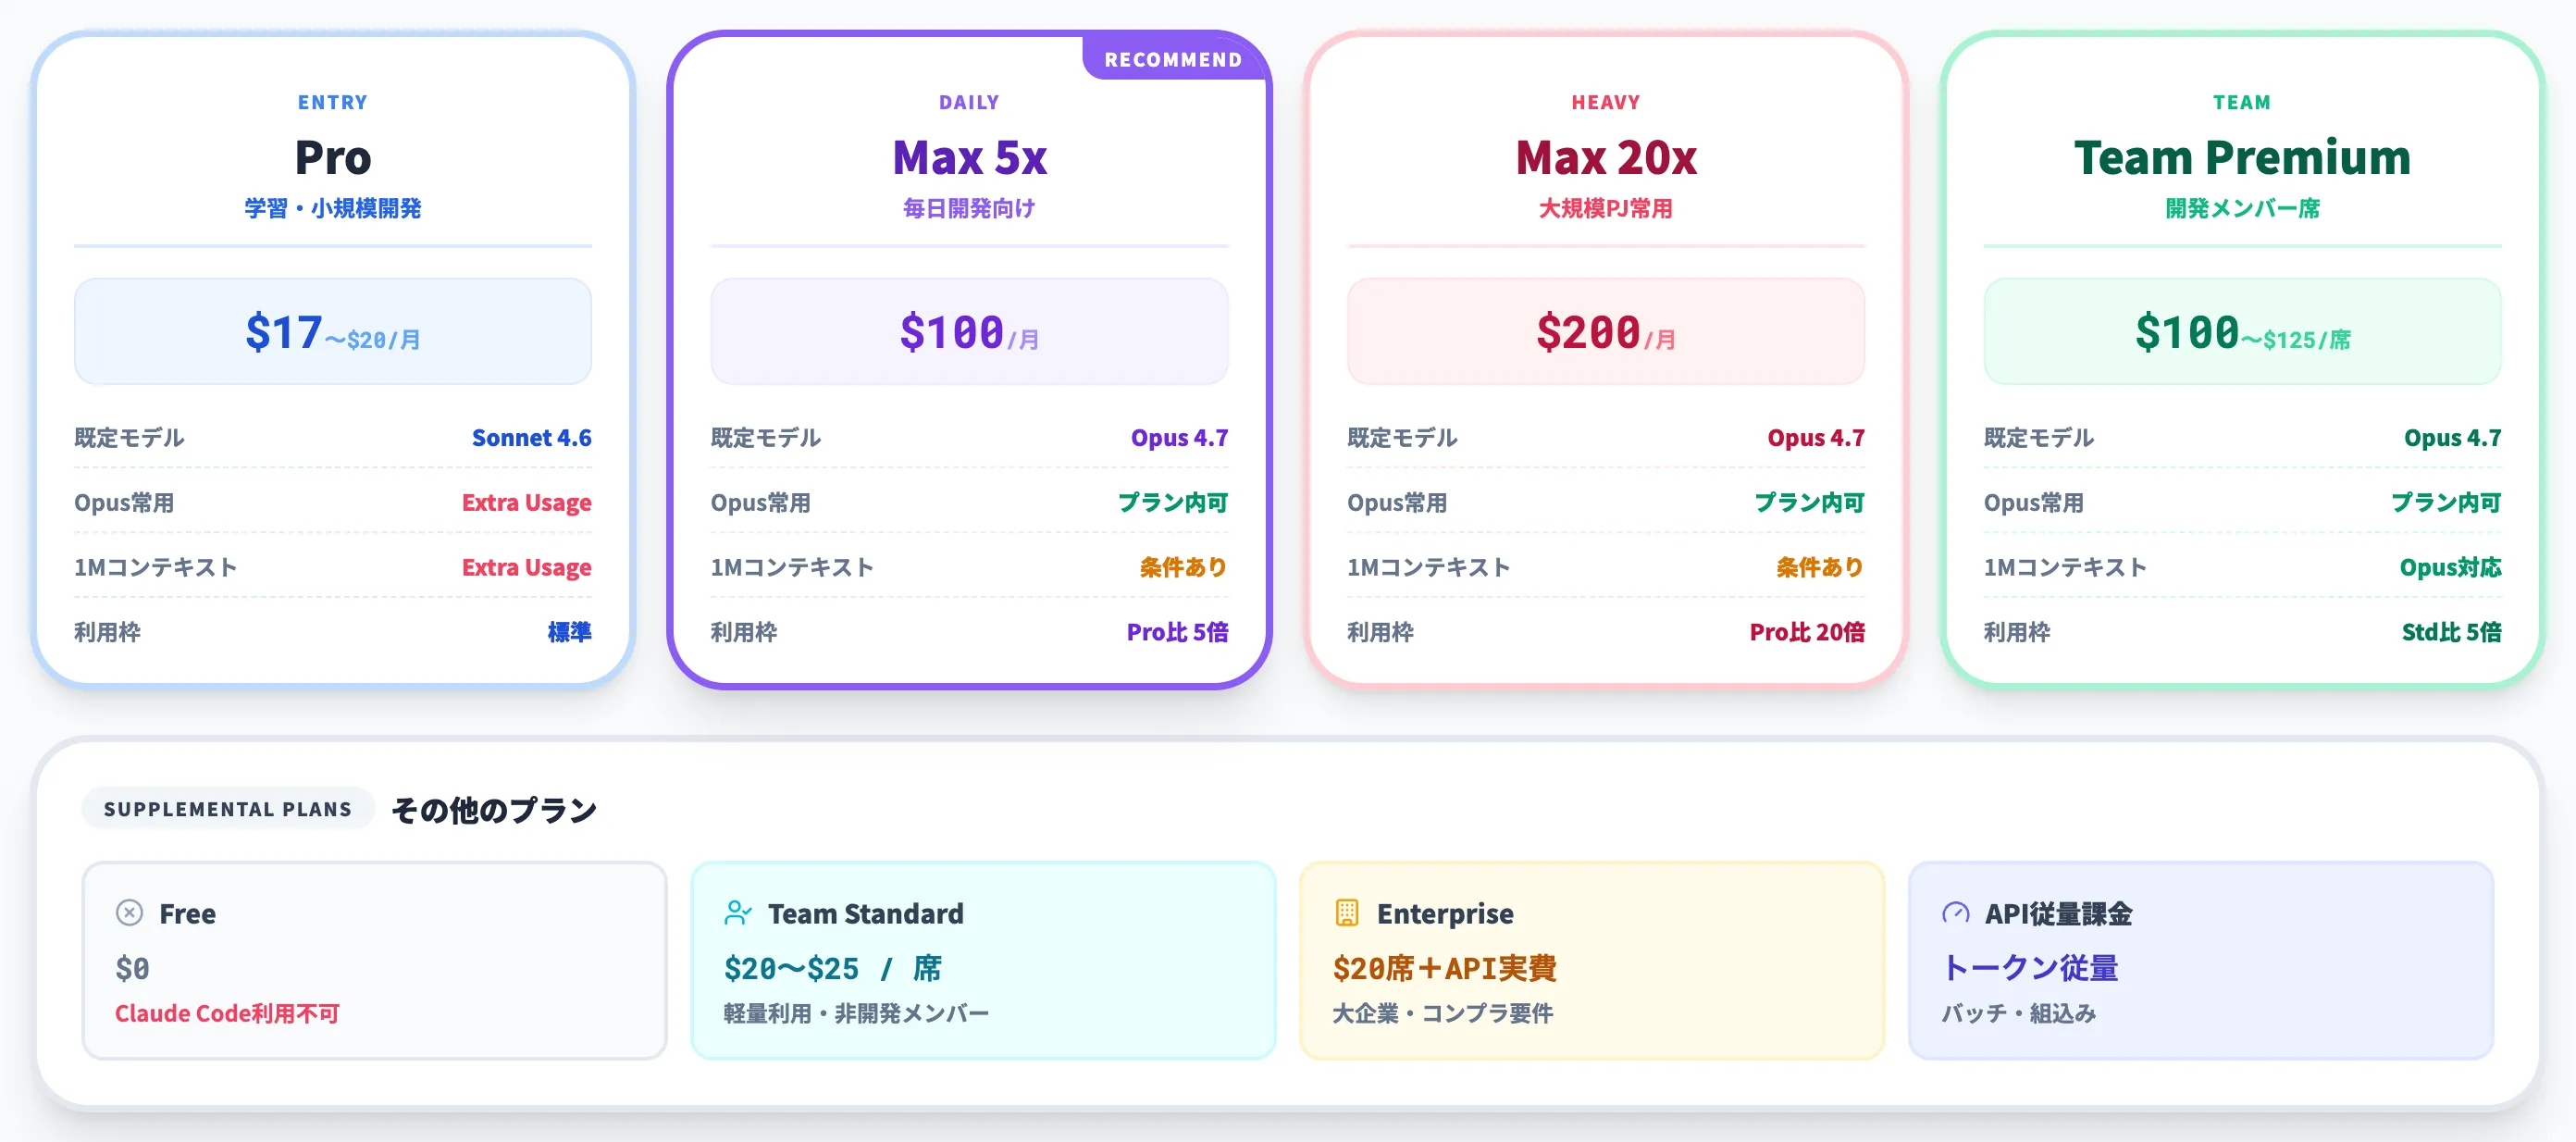Click 既定モデル label in the Pro card
Image resolution: width=2576 pixels, height=1142 pixels.
pos(129,437)
